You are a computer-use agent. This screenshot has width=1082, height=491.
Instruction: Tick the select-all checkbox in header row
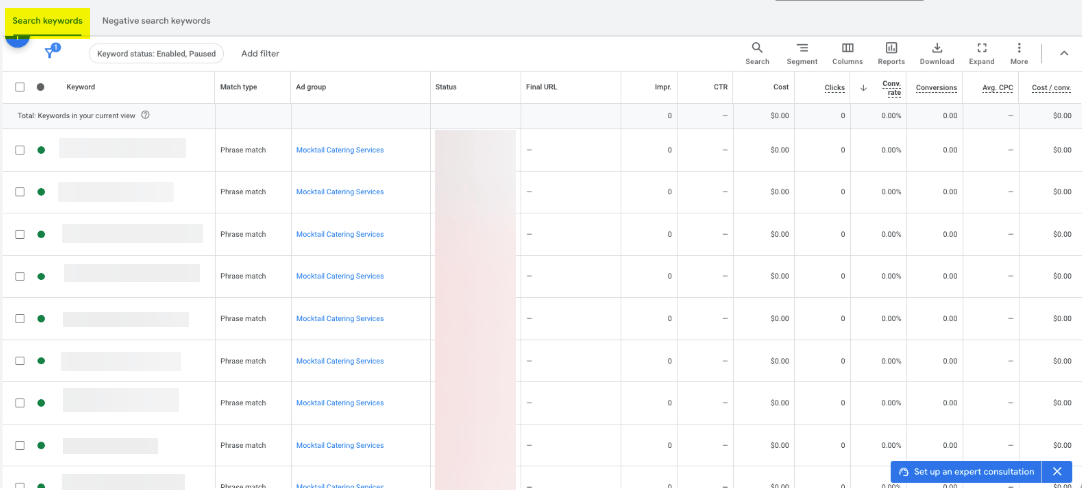coord(20,87)
